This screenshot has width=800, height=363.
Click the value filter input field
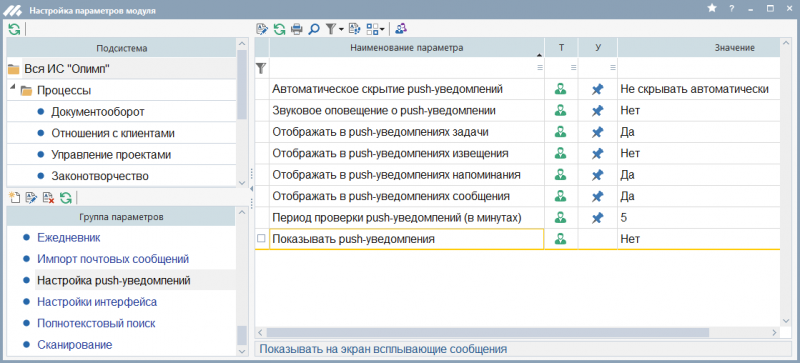click(x=699, y=67)
